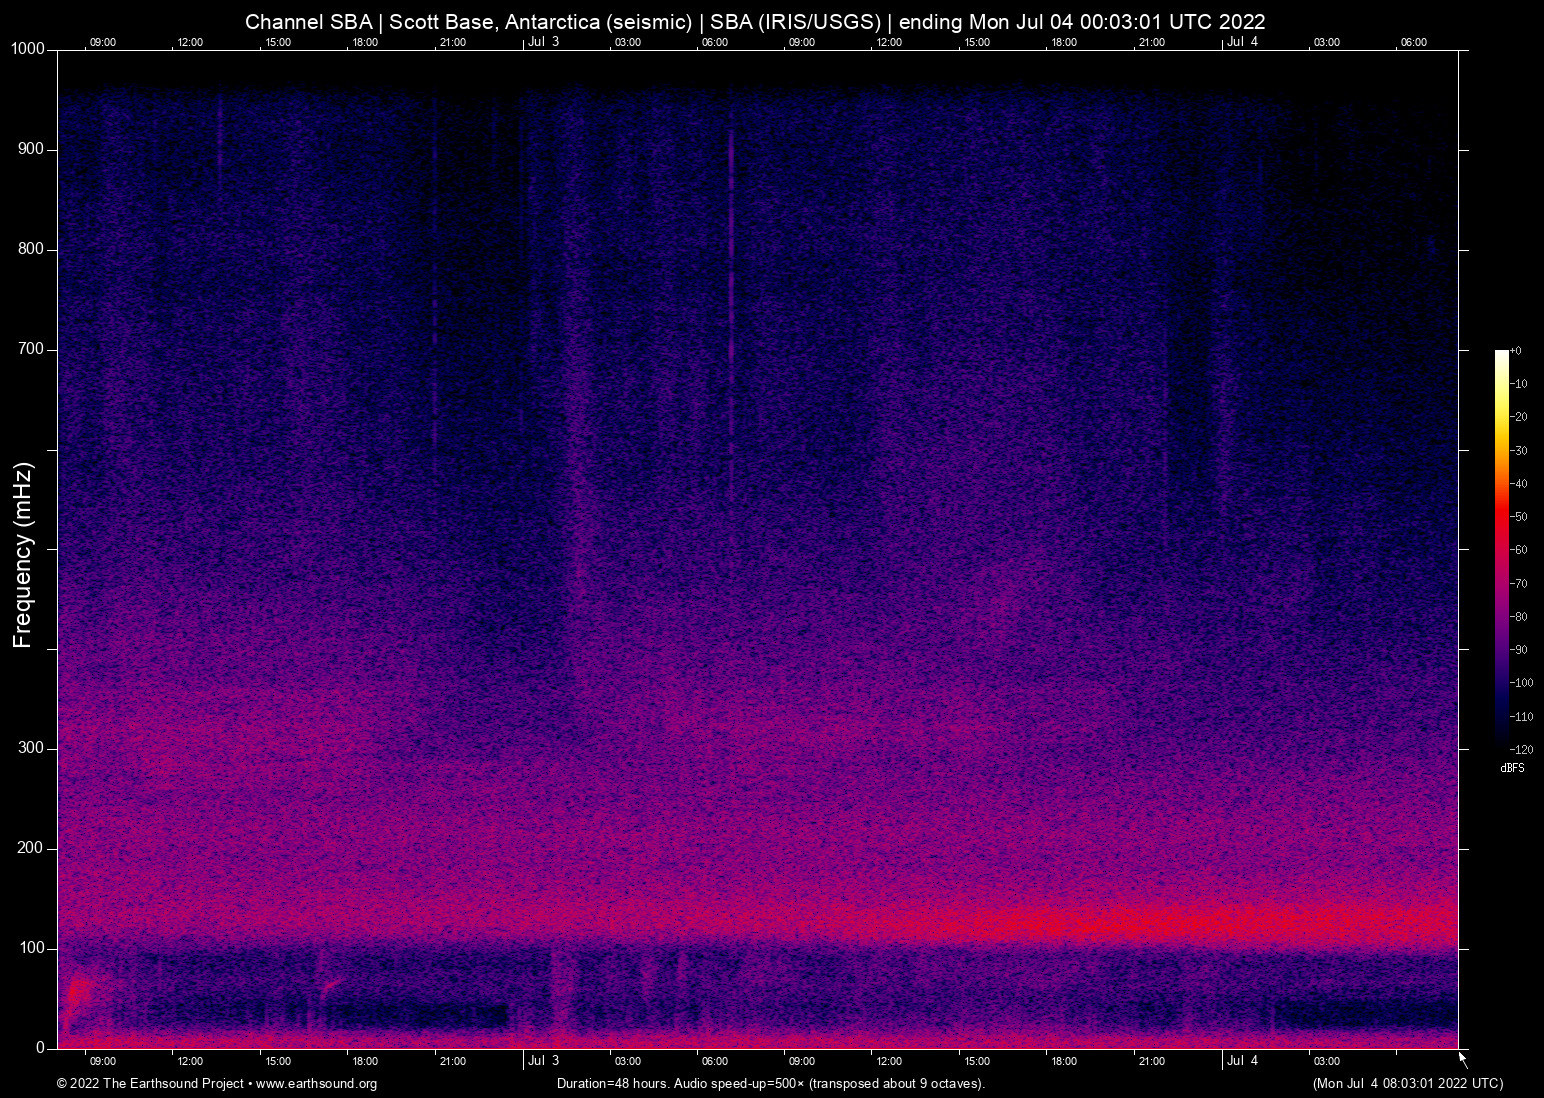1544x1098 pixels.
Task: Click the bright red burst at the spectrogram's lower-left
Action: (x=74, y=995)
